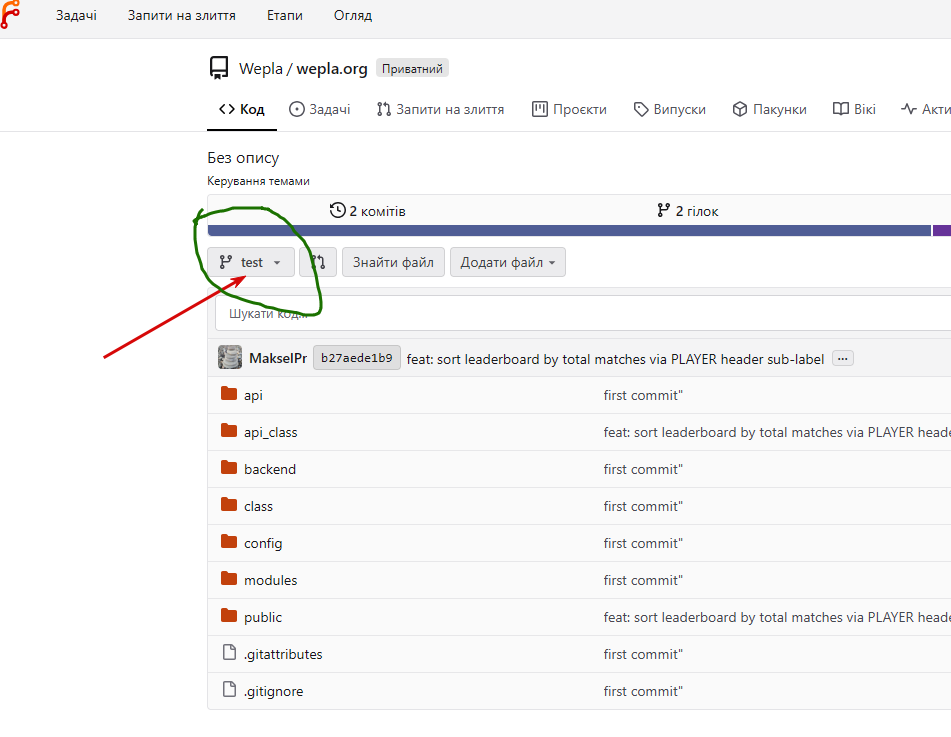The image size is (951, 737).
Task: Open the api folder
Action: pos(253,395)
